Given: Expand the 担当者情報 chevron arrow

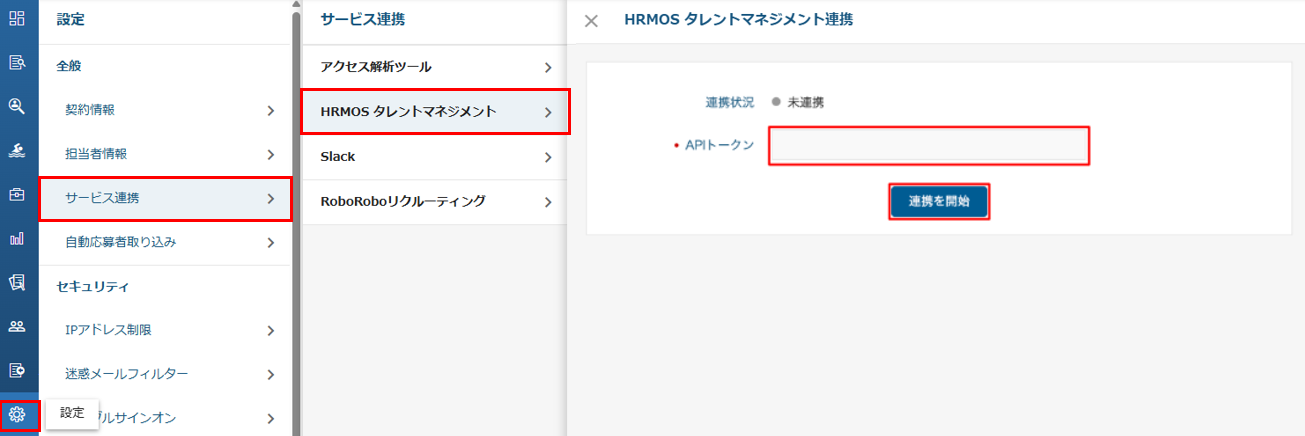Looking at the screenshot, I should (x=270, y=154).
